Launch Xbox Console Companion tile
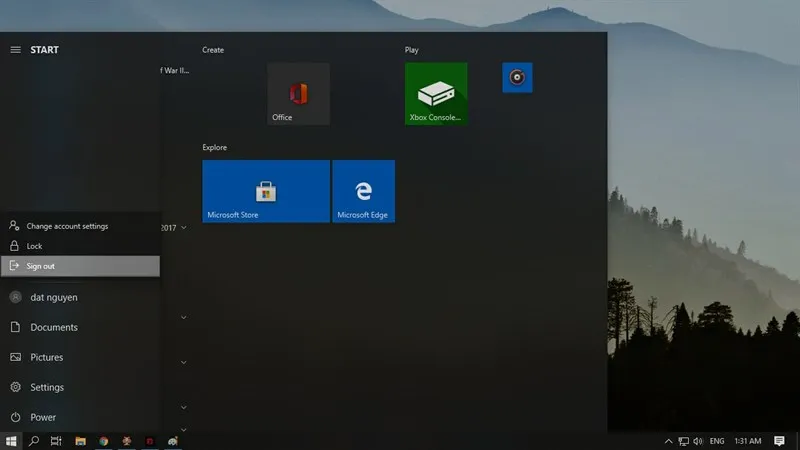The image size is (800, 450). 436,94
